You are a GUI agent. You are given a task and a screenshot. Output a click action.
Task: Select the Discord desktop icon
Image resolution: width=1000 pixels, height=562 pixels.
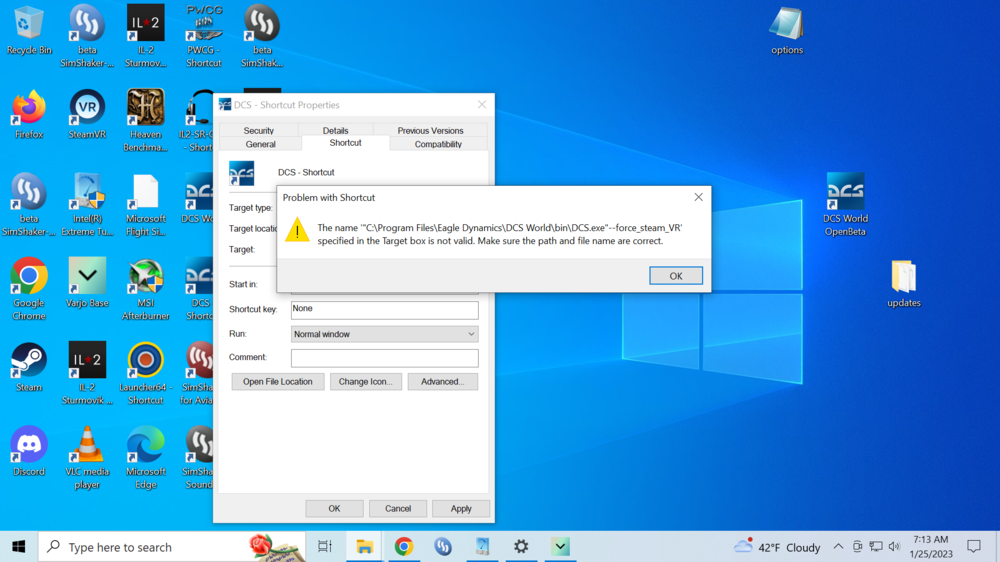point(29,452)
